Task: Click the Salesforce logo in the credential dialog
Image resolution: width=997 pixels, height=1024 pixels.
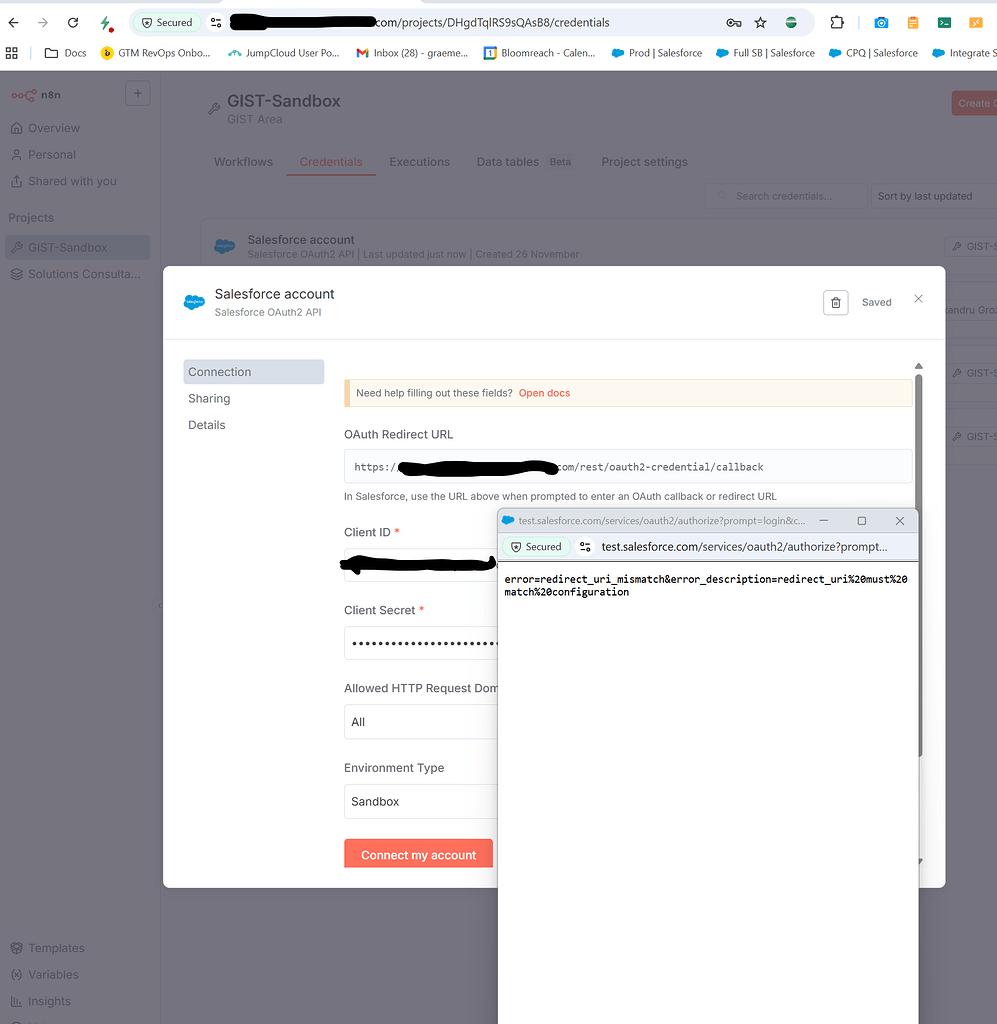Action: 193,301
